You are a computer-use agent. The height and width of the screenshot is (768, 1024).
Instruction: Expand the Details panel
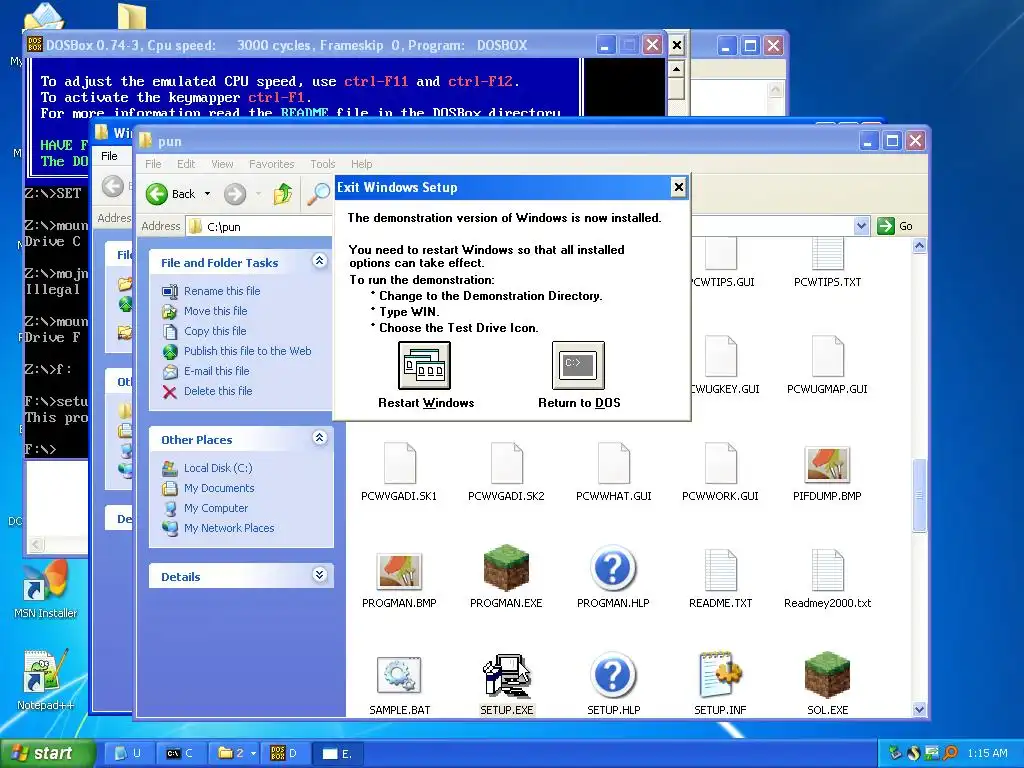point(319,575)
